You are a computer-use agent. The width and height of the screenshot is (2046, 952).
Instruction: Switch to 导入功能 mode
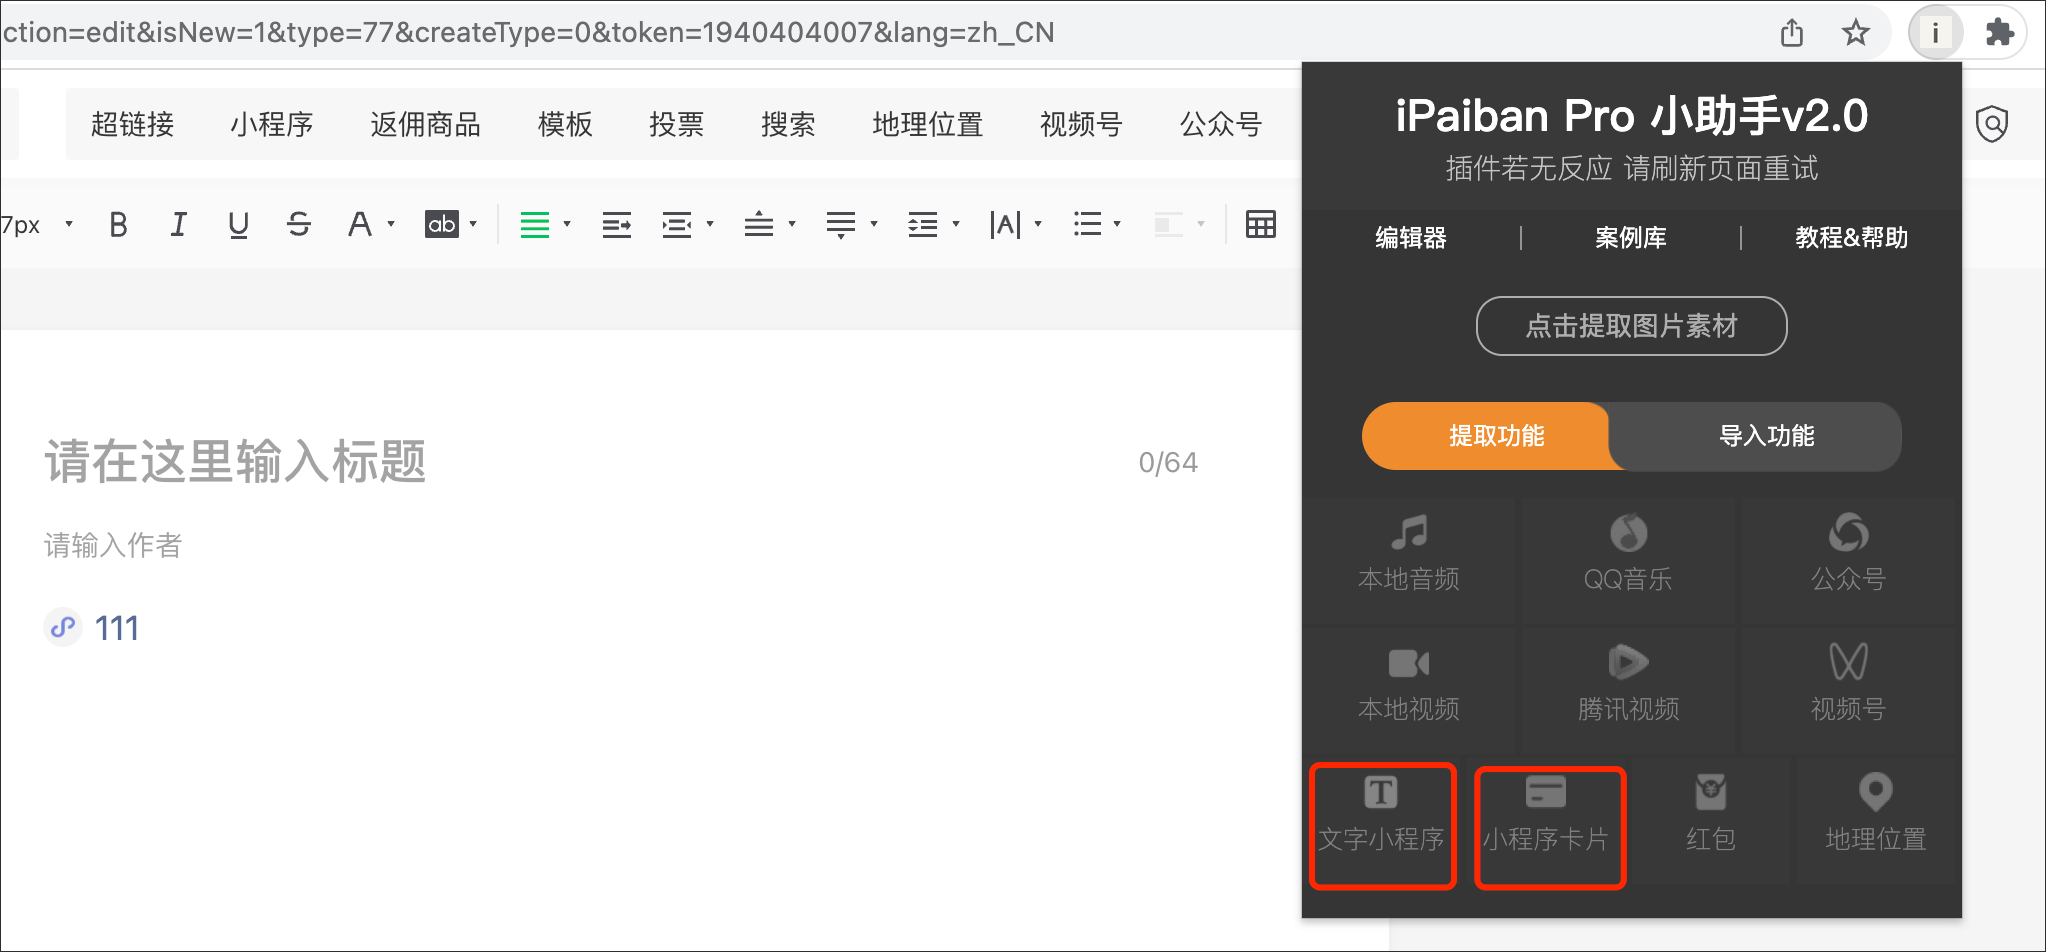(1765, 436)
